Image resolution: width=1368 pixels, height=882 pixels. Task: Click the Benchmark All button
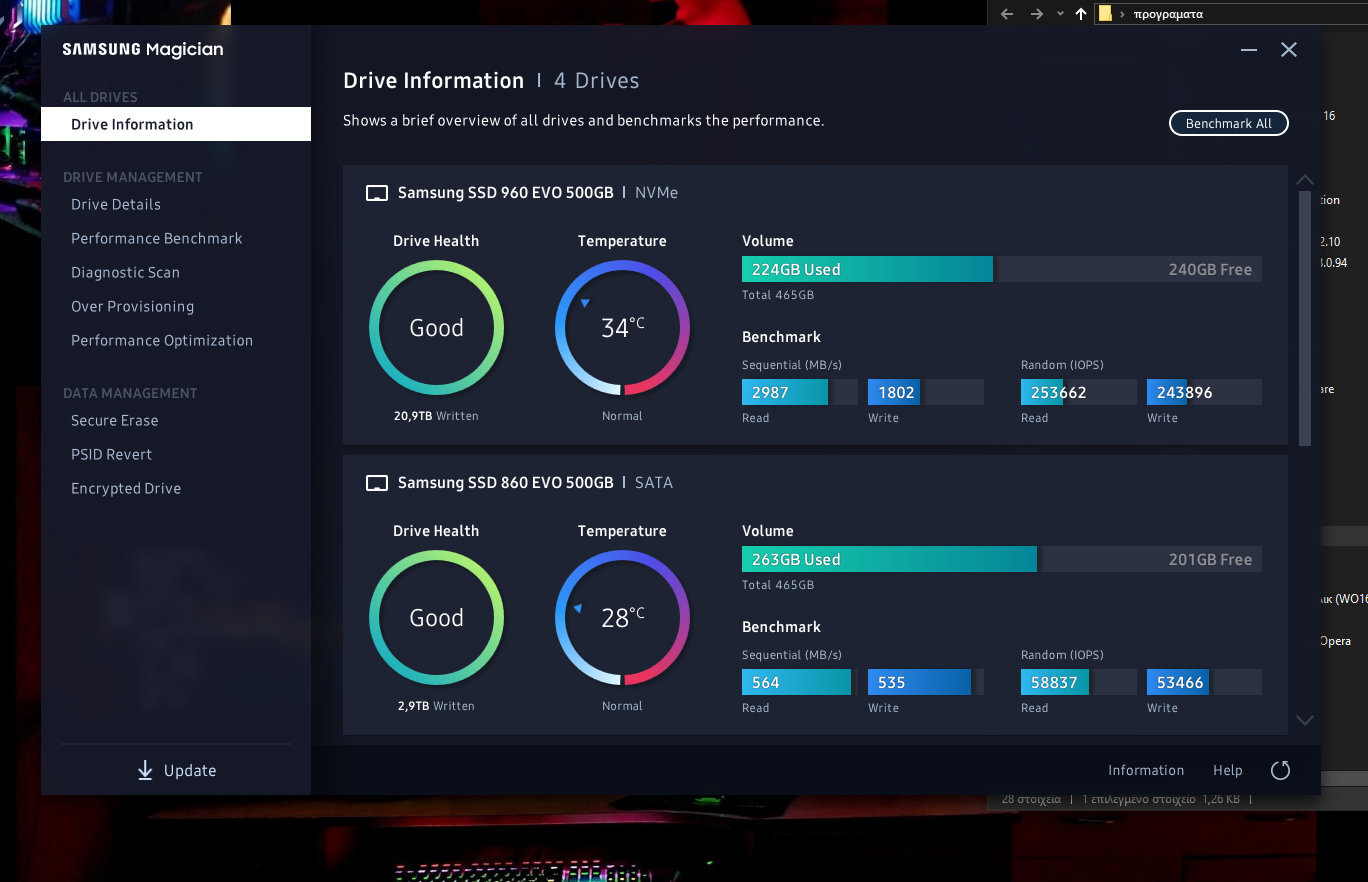(1229, 123)
